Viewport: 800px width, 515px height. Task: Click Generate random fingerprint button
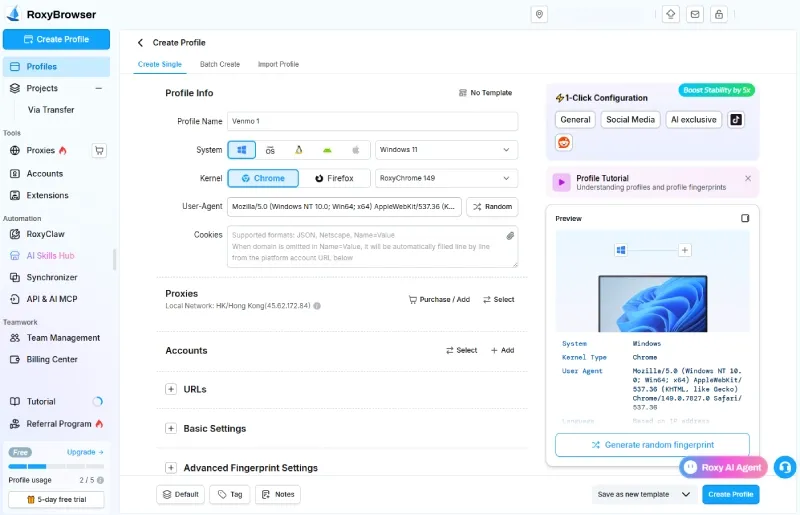click(652, 445)
